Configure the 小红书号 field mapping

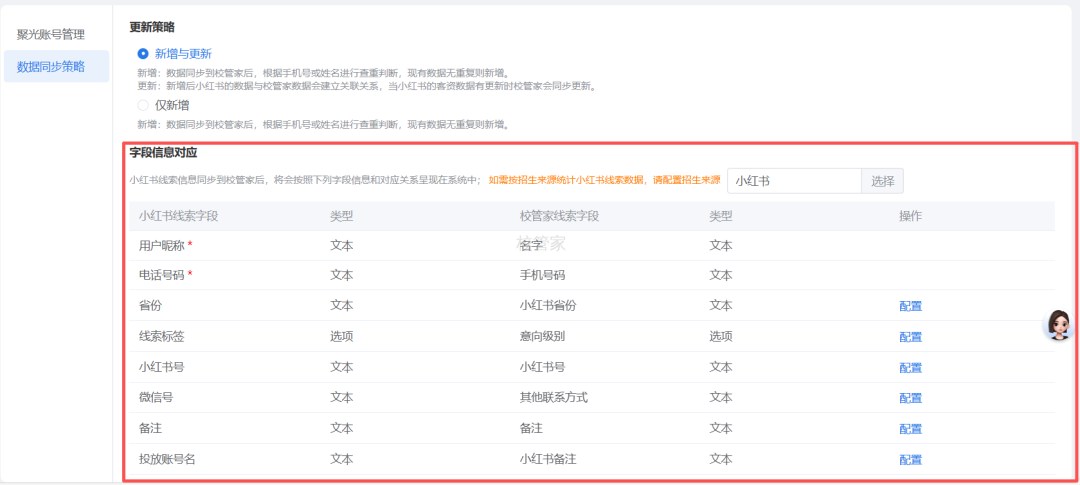[x=910, y=368]
